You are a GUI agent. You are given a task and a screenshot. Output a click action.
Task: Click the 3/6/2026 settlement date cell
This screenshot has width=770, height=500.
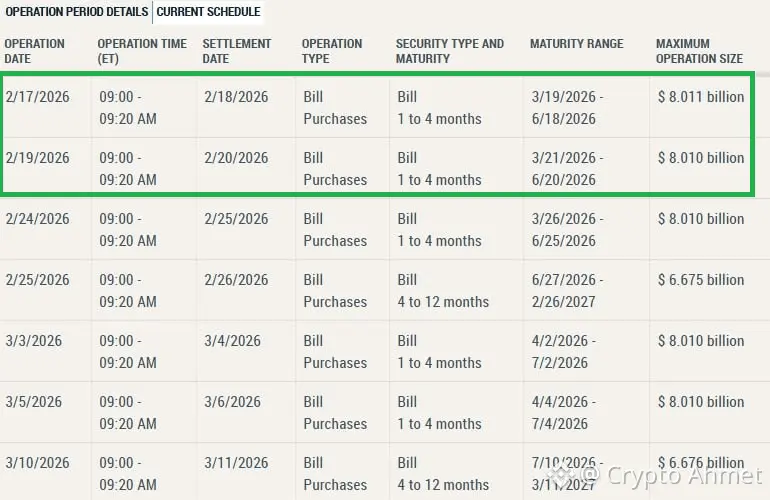pyautogui.click(x=232, y=402)
